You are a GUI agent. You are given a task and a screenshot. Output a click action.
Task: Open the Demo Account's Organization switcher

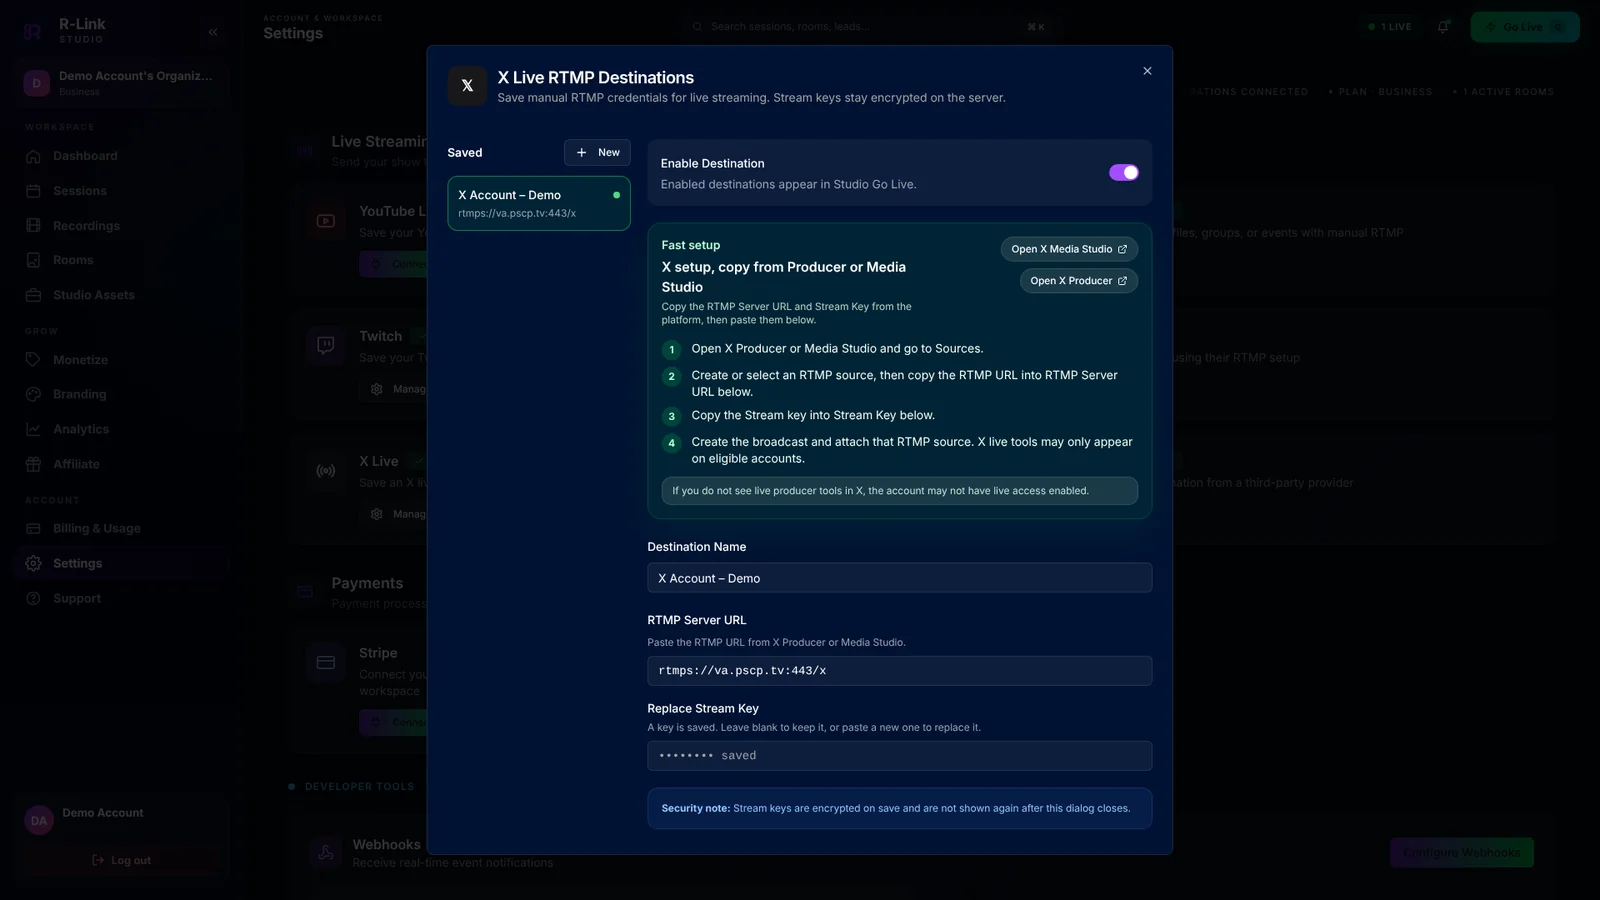tap(122, 83)
